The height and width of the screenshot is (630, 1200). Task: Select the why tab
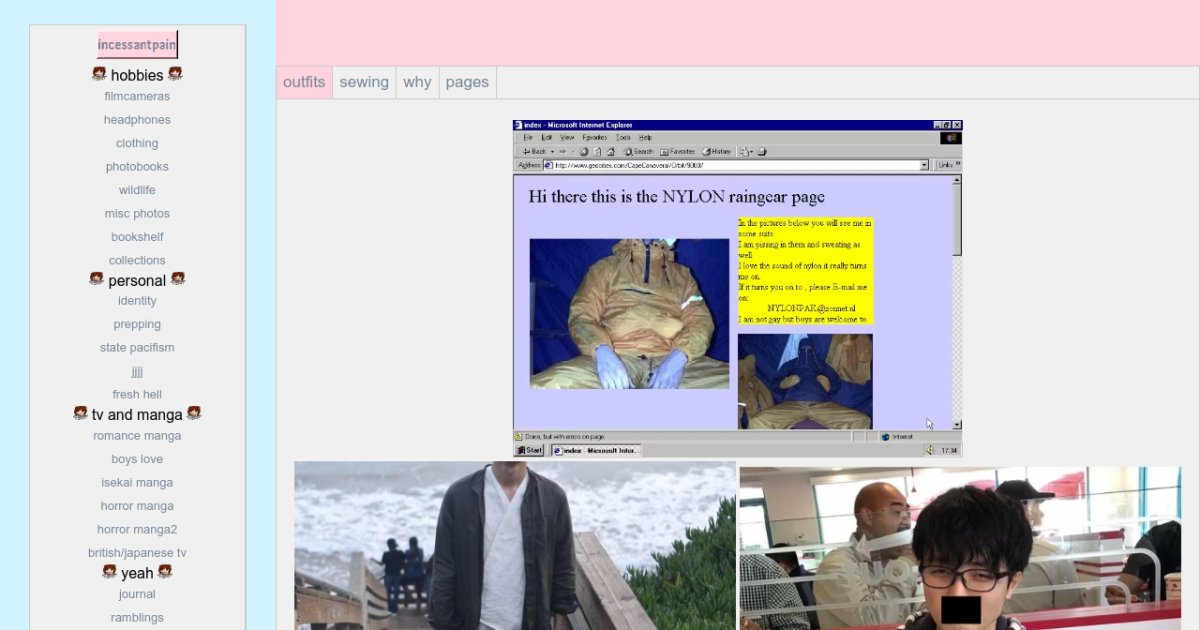point(417,82)
